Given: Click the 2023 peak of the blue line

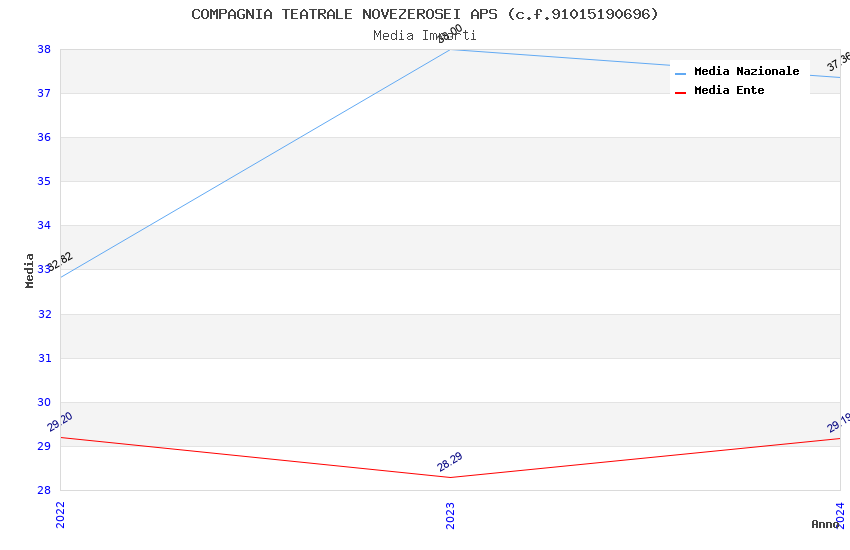Looking at the screenshot, I should point(450,50).
